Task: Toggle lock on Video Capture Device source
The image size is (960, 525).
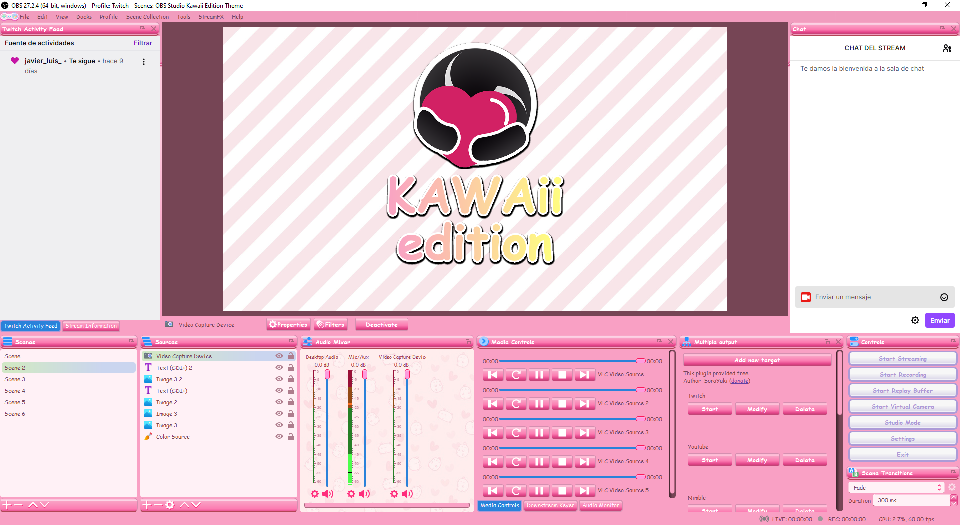Action: tap(291, 356)
